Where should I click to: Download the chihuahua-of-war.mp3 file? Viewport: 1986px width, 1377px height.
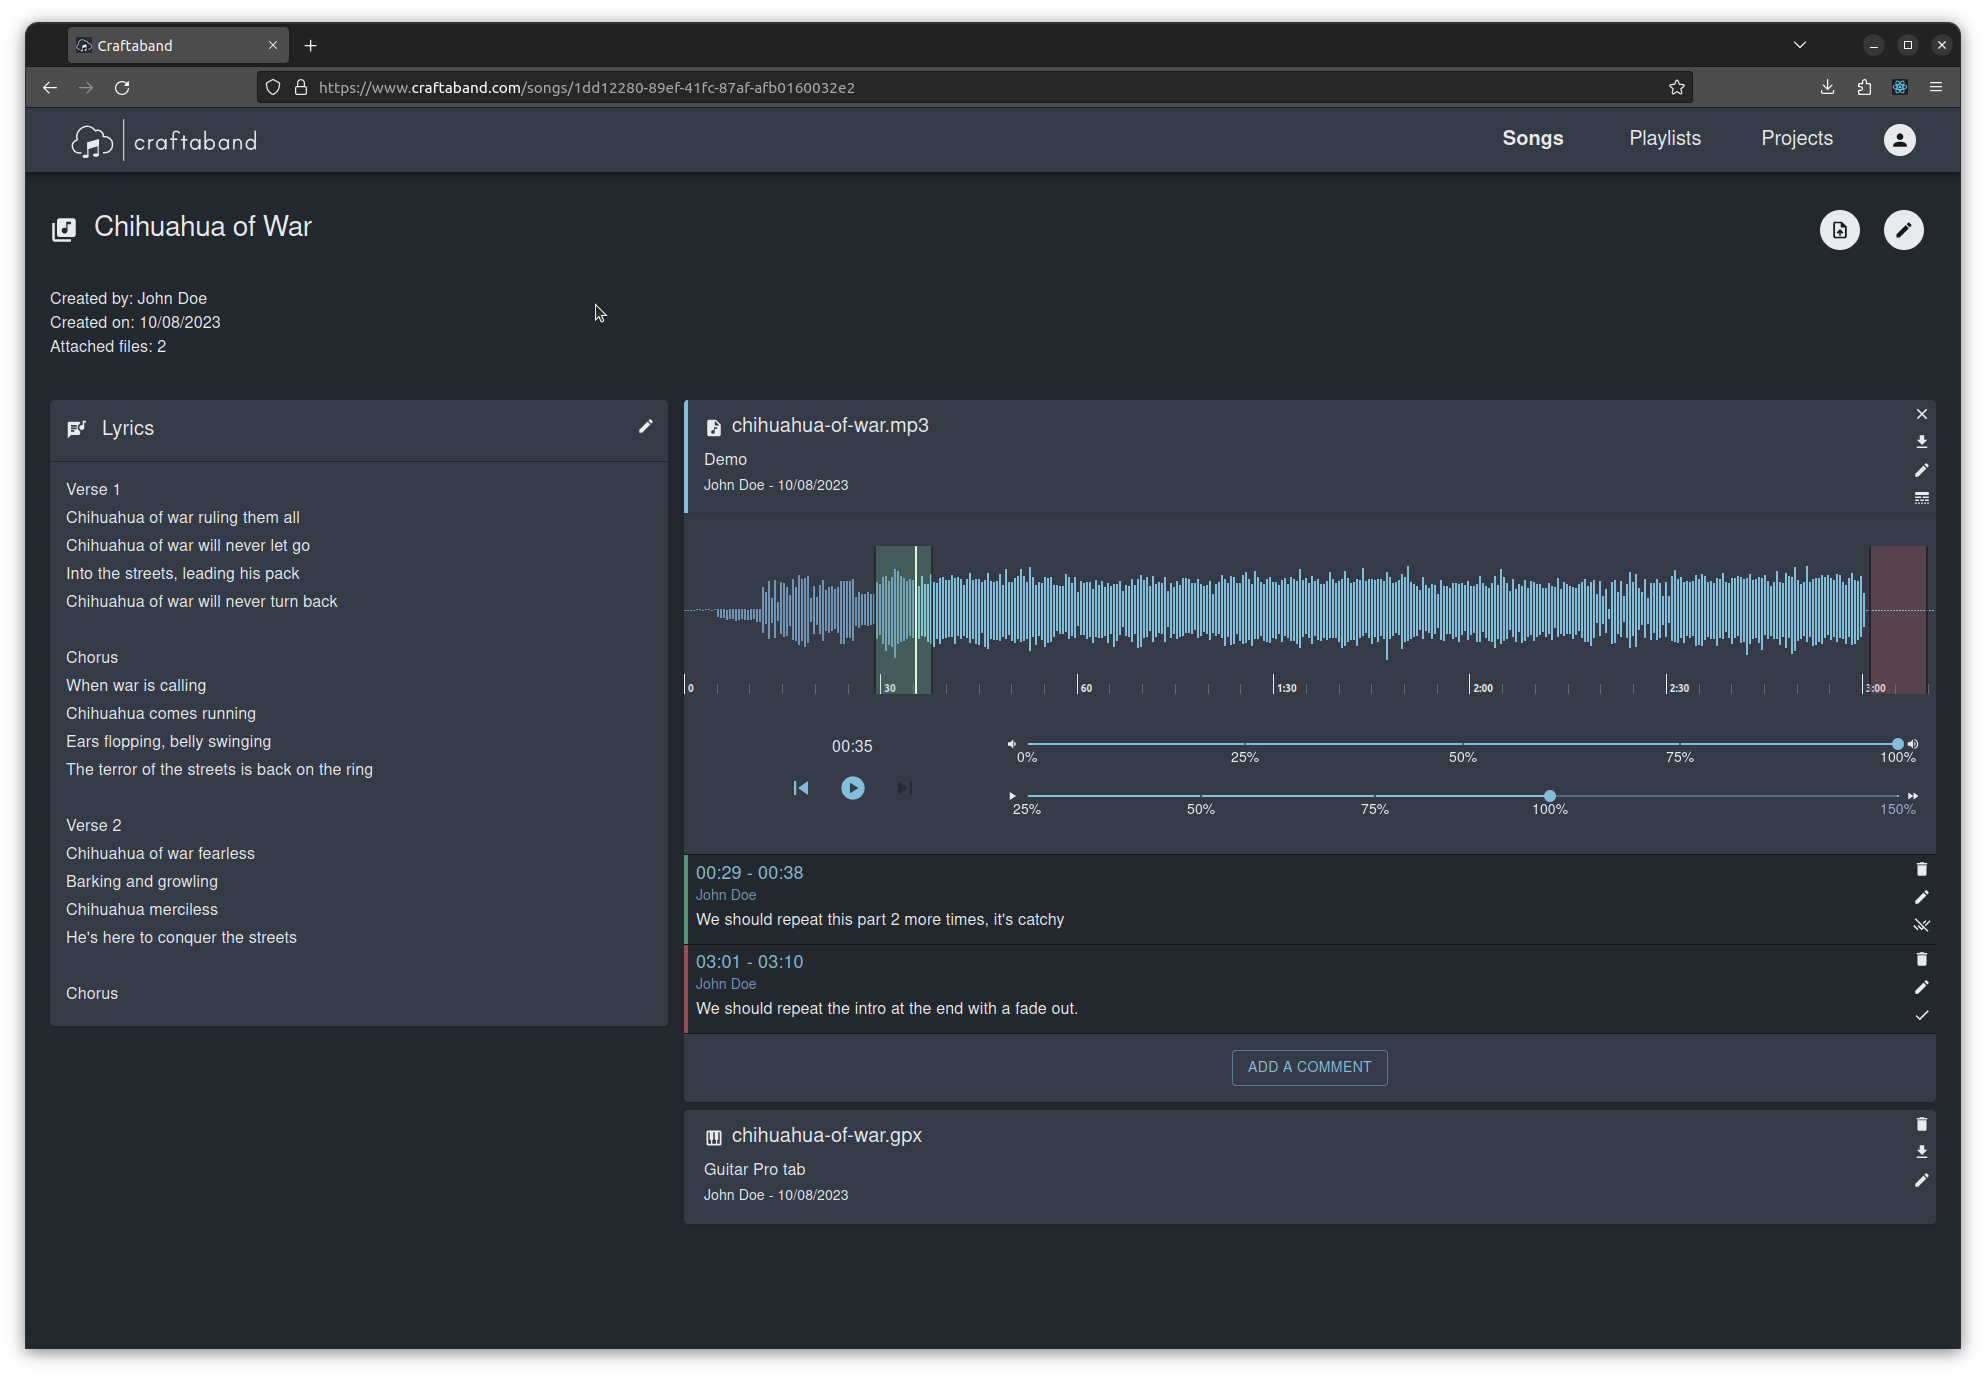(1921, 442)
